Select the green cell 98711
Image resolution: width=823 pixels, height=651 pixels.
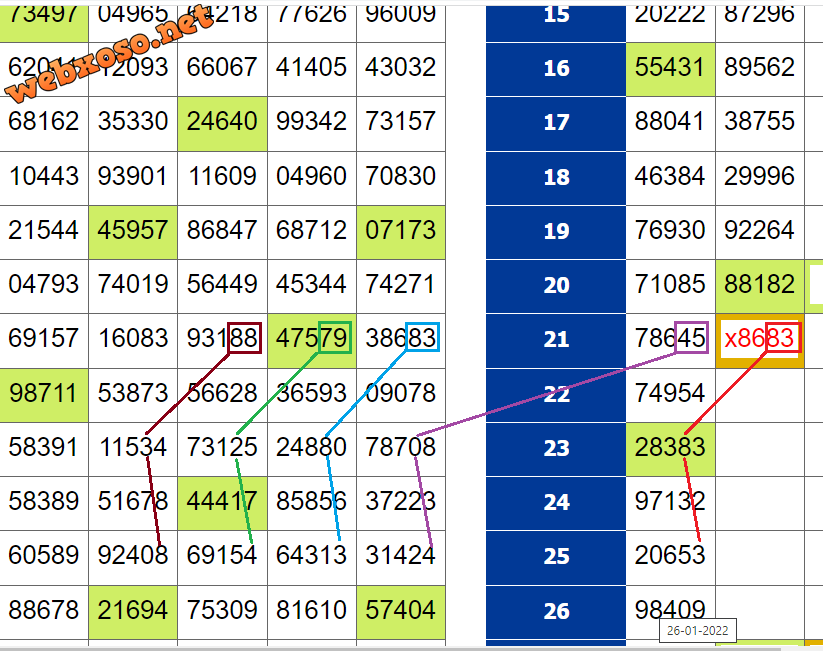coord(44,393)
